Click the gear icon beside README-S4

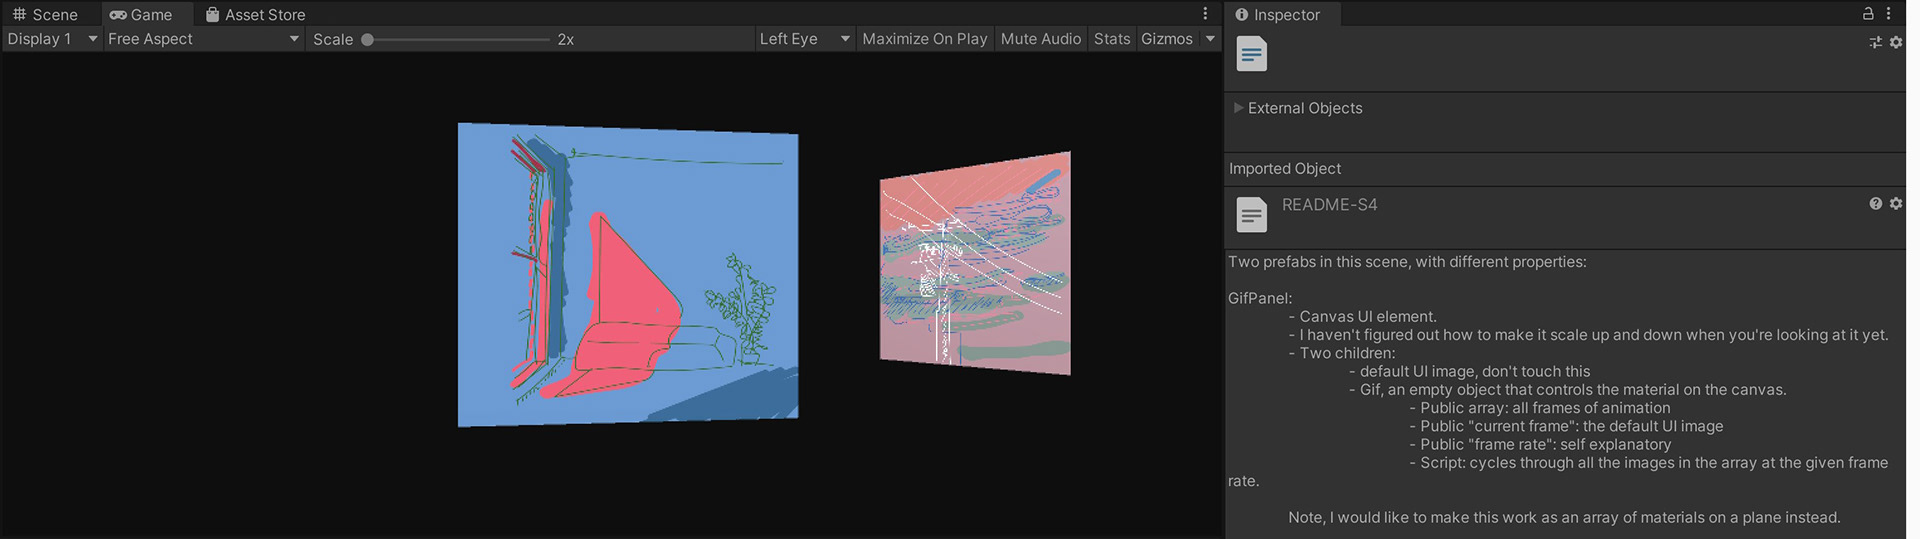(x=1896, y=204)
